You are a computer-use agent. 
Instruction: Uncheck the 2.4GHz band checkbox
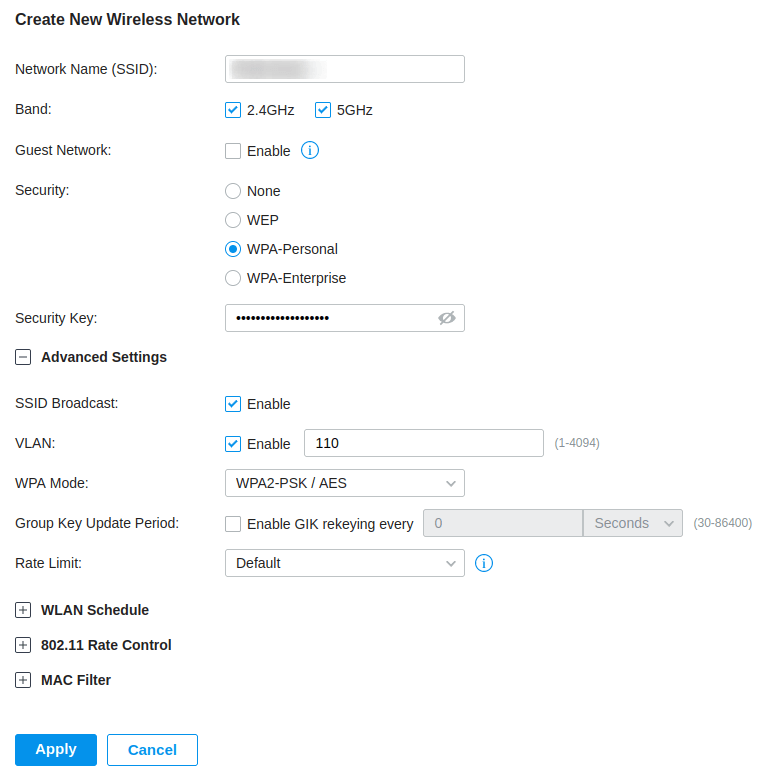233,110
